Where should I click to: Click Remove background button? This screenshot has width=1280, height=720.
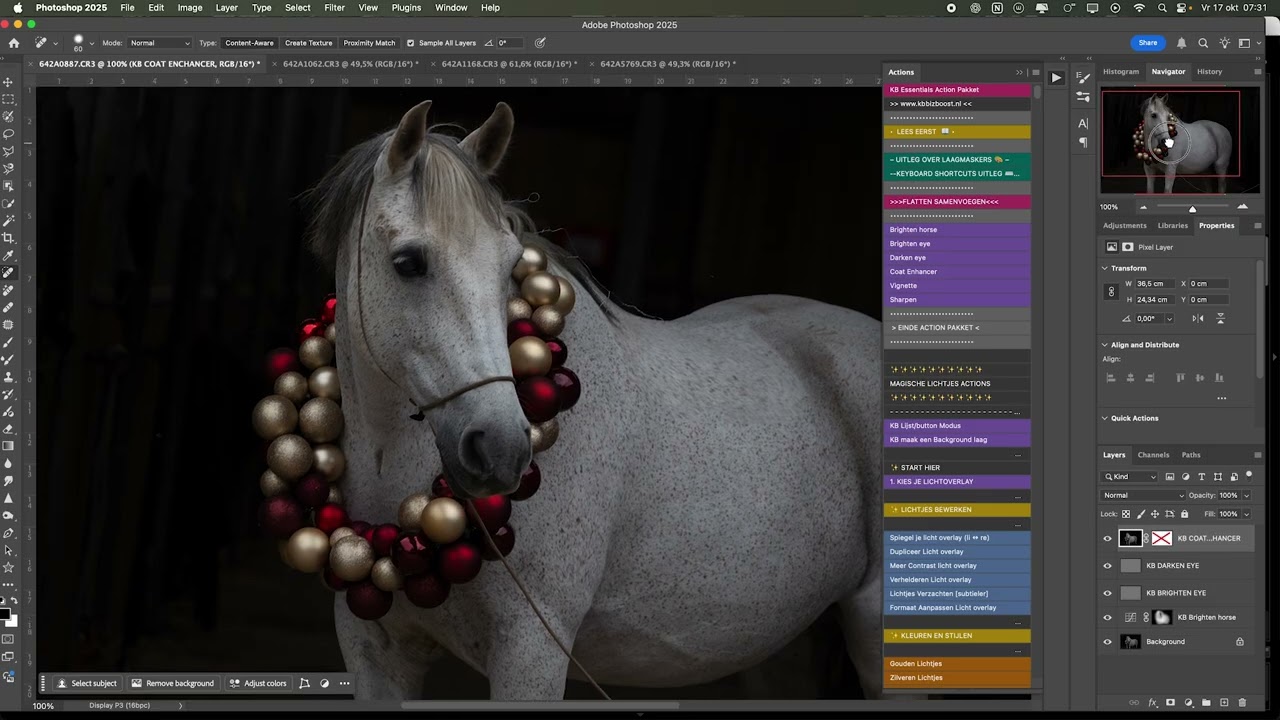pos(173,684)
